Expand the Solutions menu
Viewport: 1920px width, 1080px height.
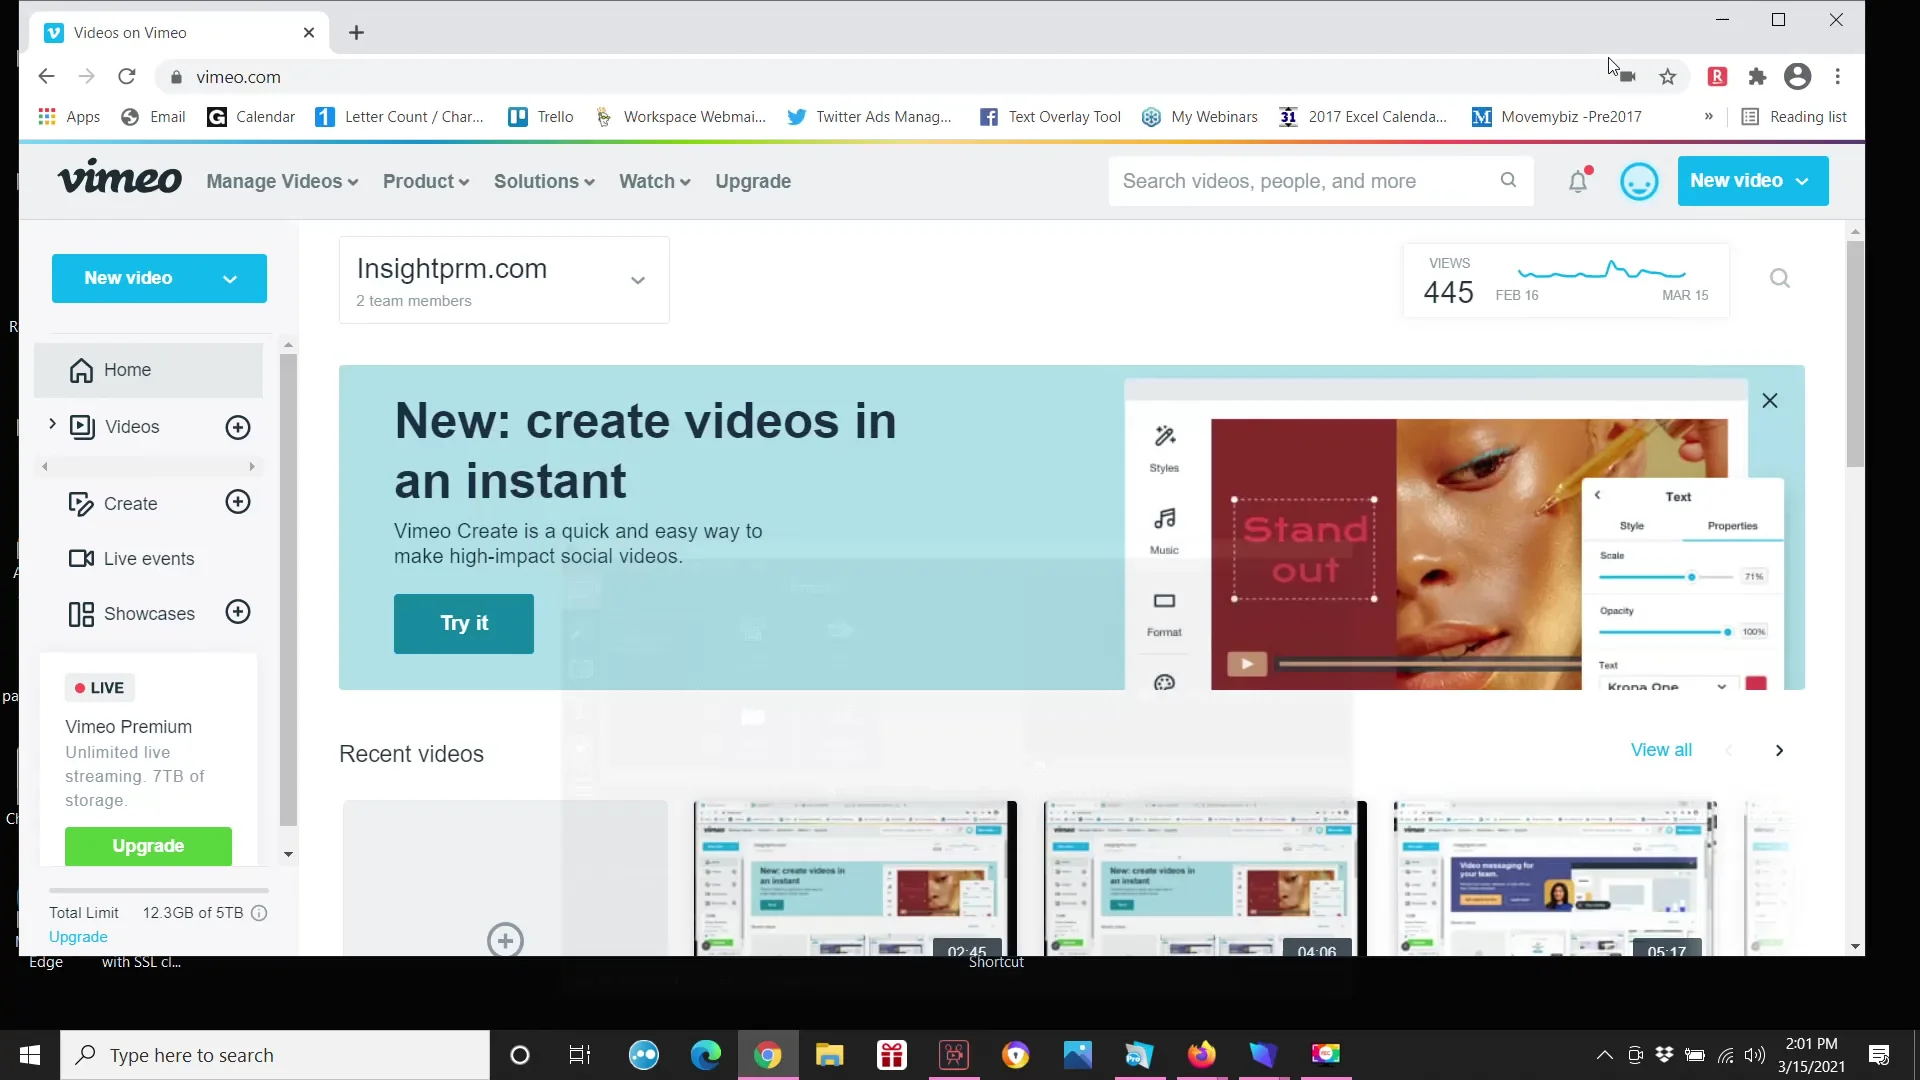[x=544, y=181]
